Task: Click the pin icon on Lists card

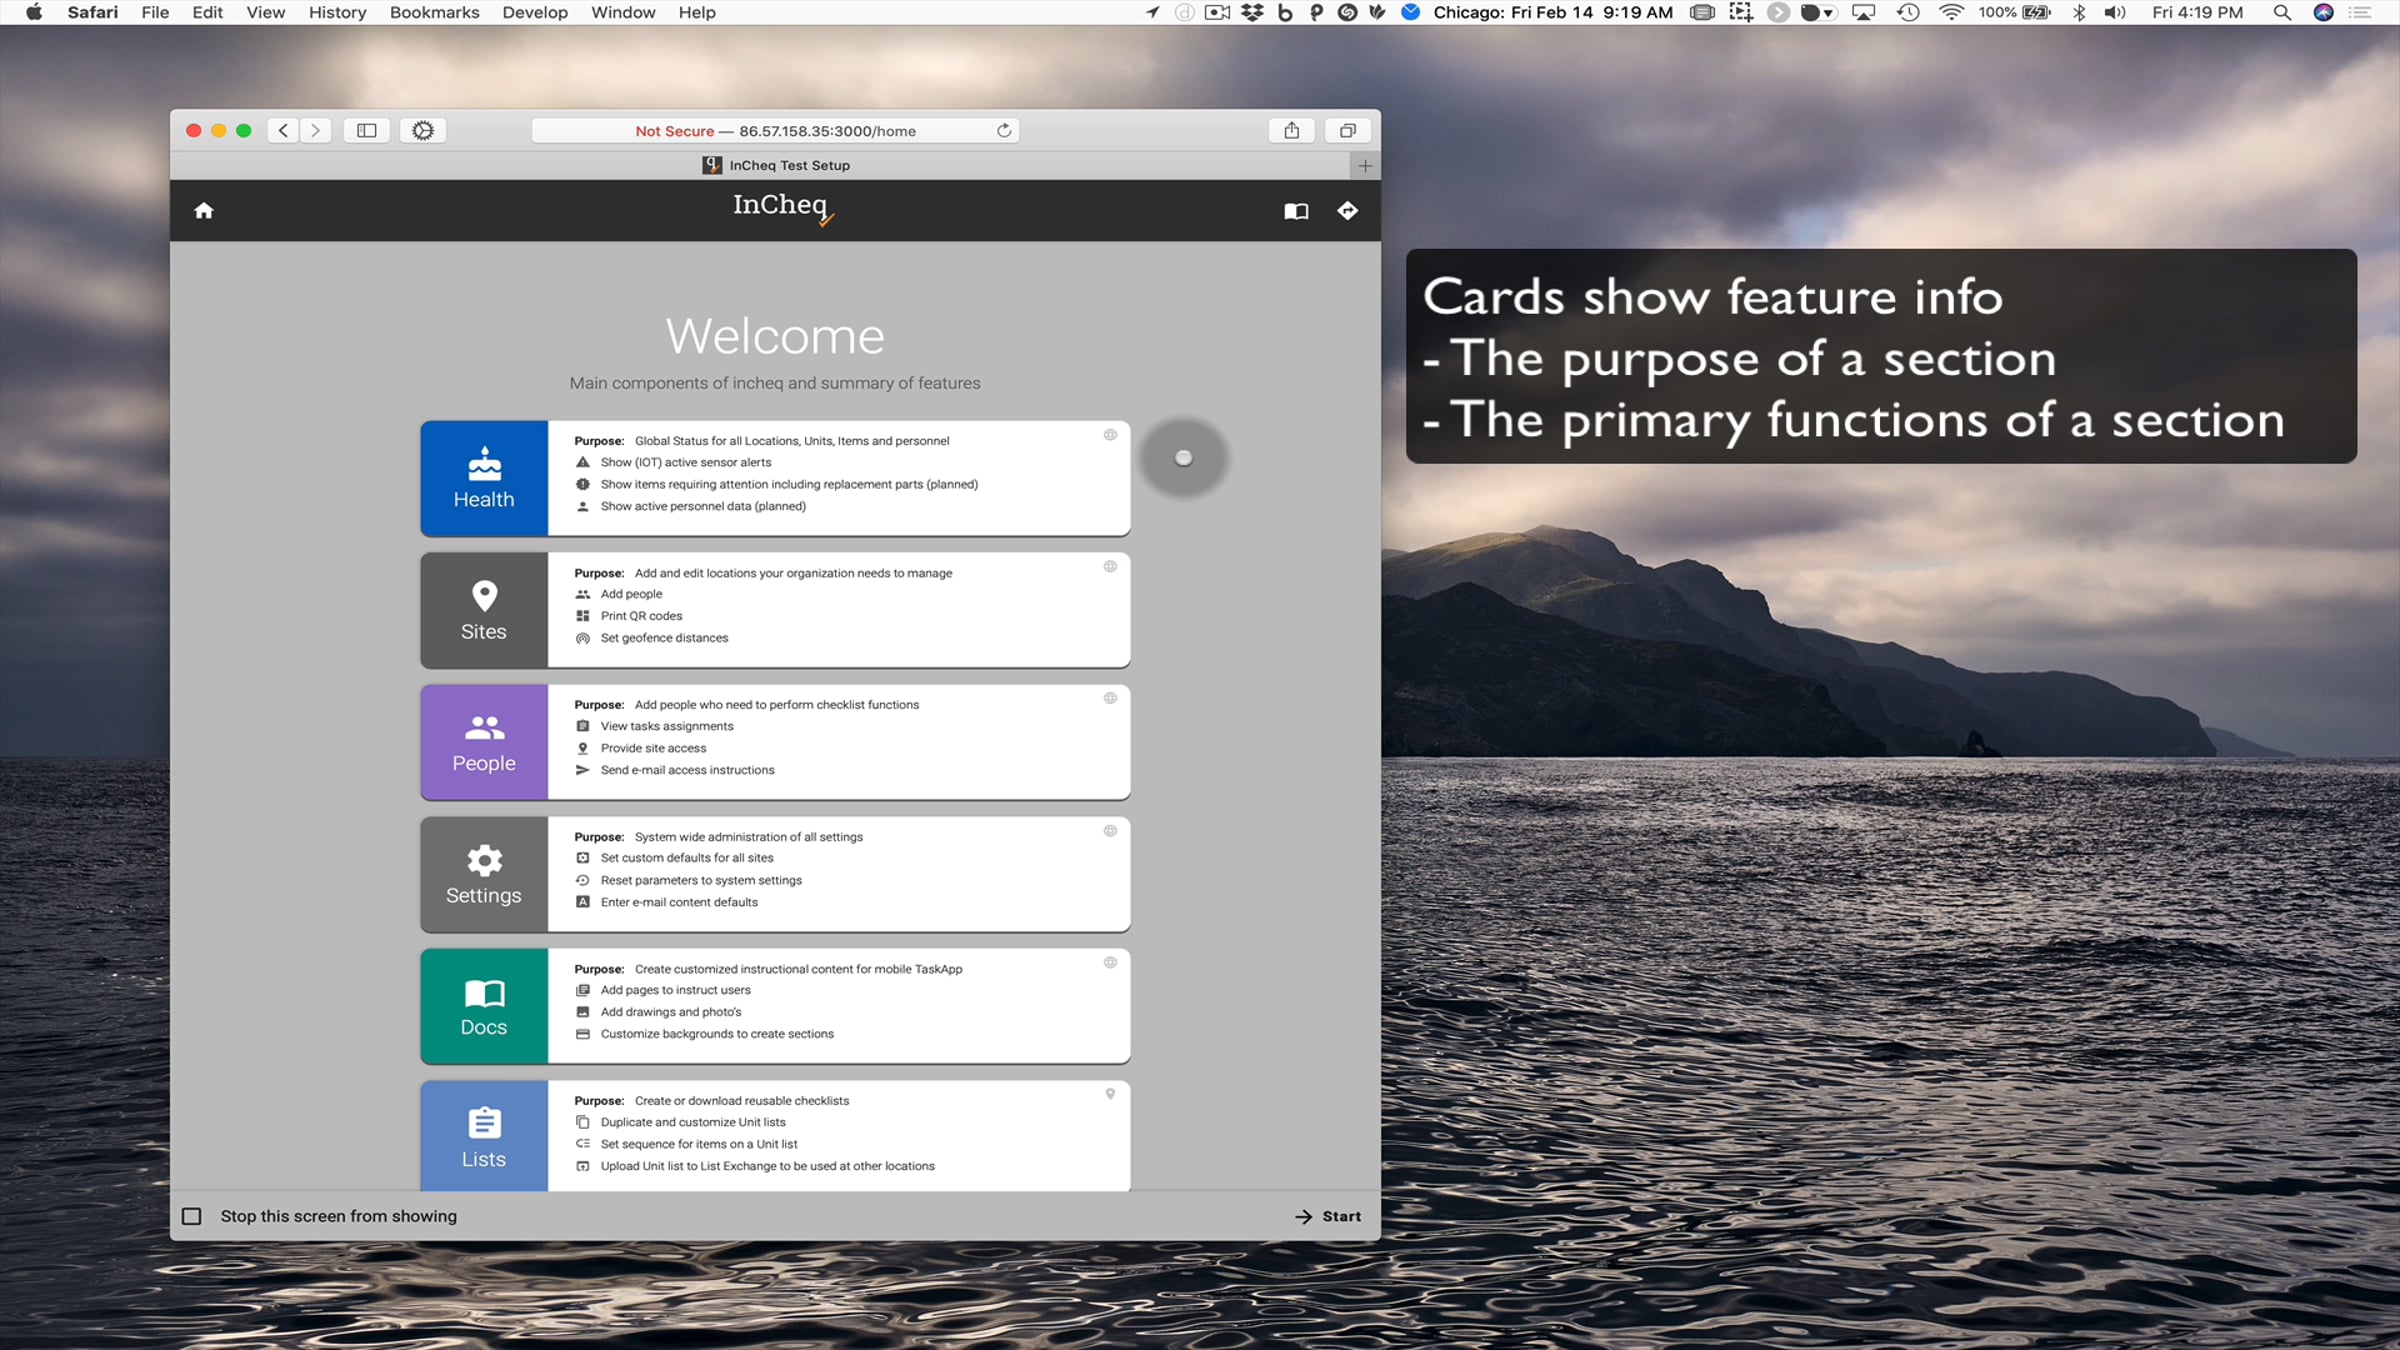Action: [x=1110, y=1094]
